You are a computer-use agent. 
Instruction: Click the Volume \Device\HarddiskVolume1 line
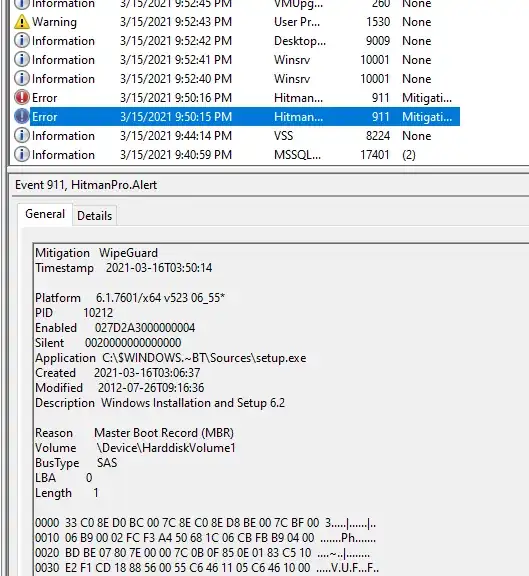tap(135, 448)
